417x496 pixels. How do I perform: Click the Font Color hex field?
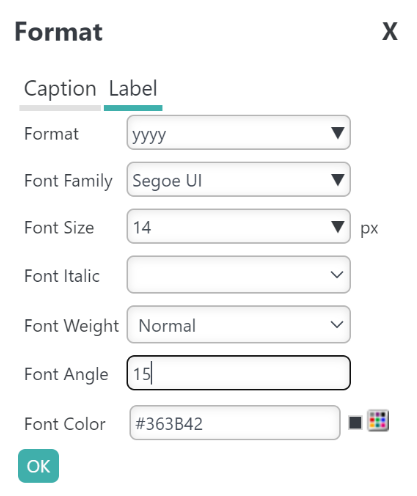click(x=235, y=423)
